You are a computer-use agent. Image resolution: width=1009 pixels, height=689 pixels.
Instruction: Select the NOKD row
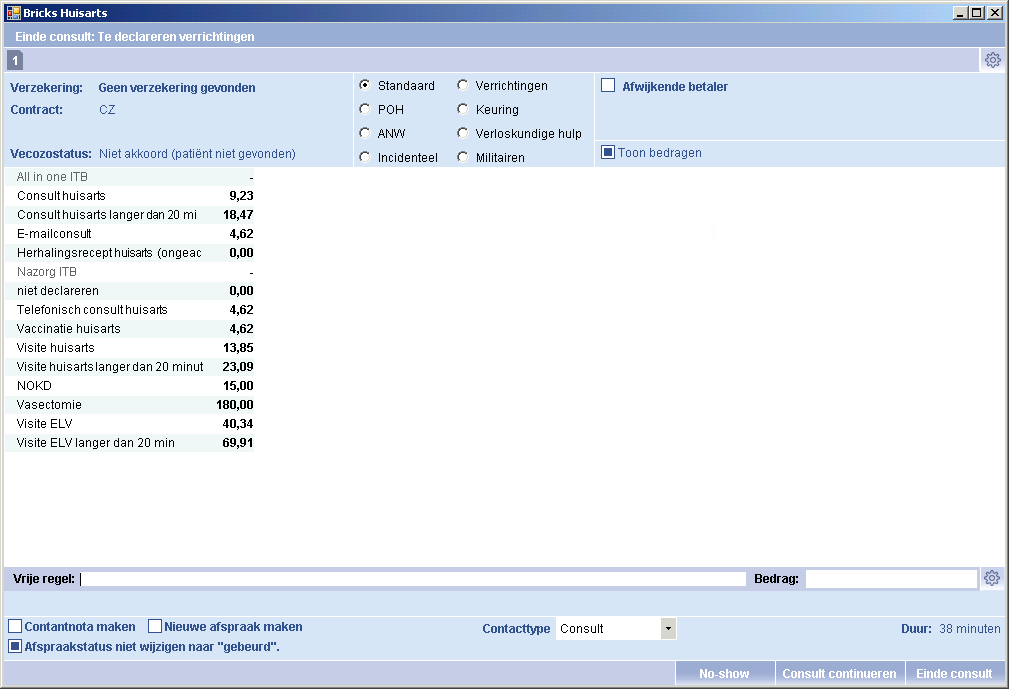pos(129,385)
